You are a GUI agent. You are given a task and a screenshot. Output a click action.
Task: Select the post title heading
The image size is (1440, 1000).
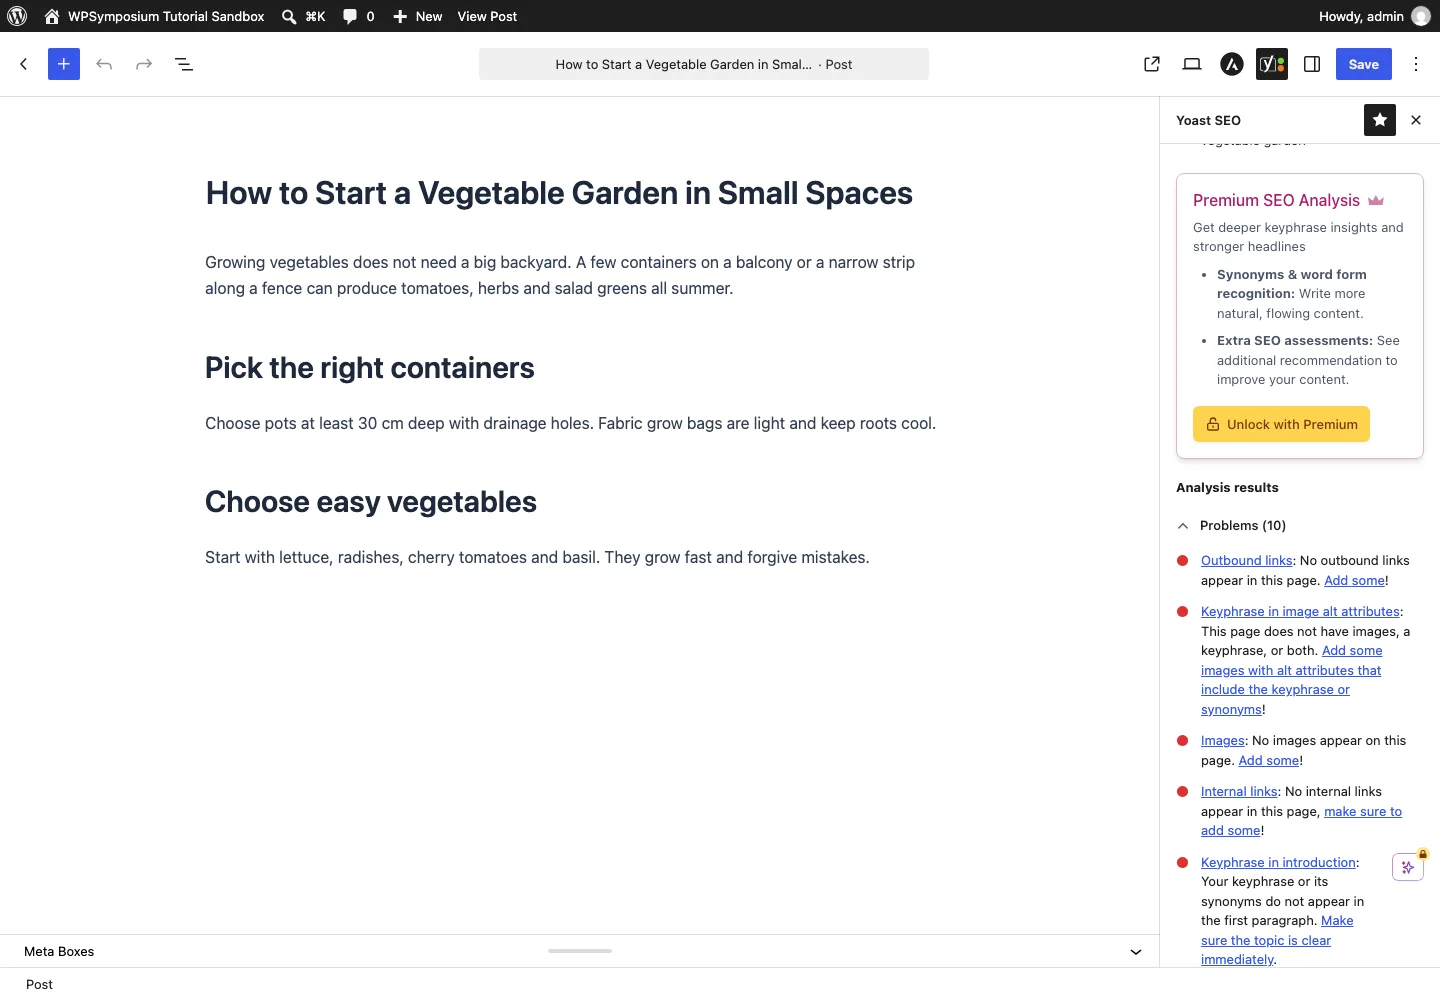[x=559, y=193]
